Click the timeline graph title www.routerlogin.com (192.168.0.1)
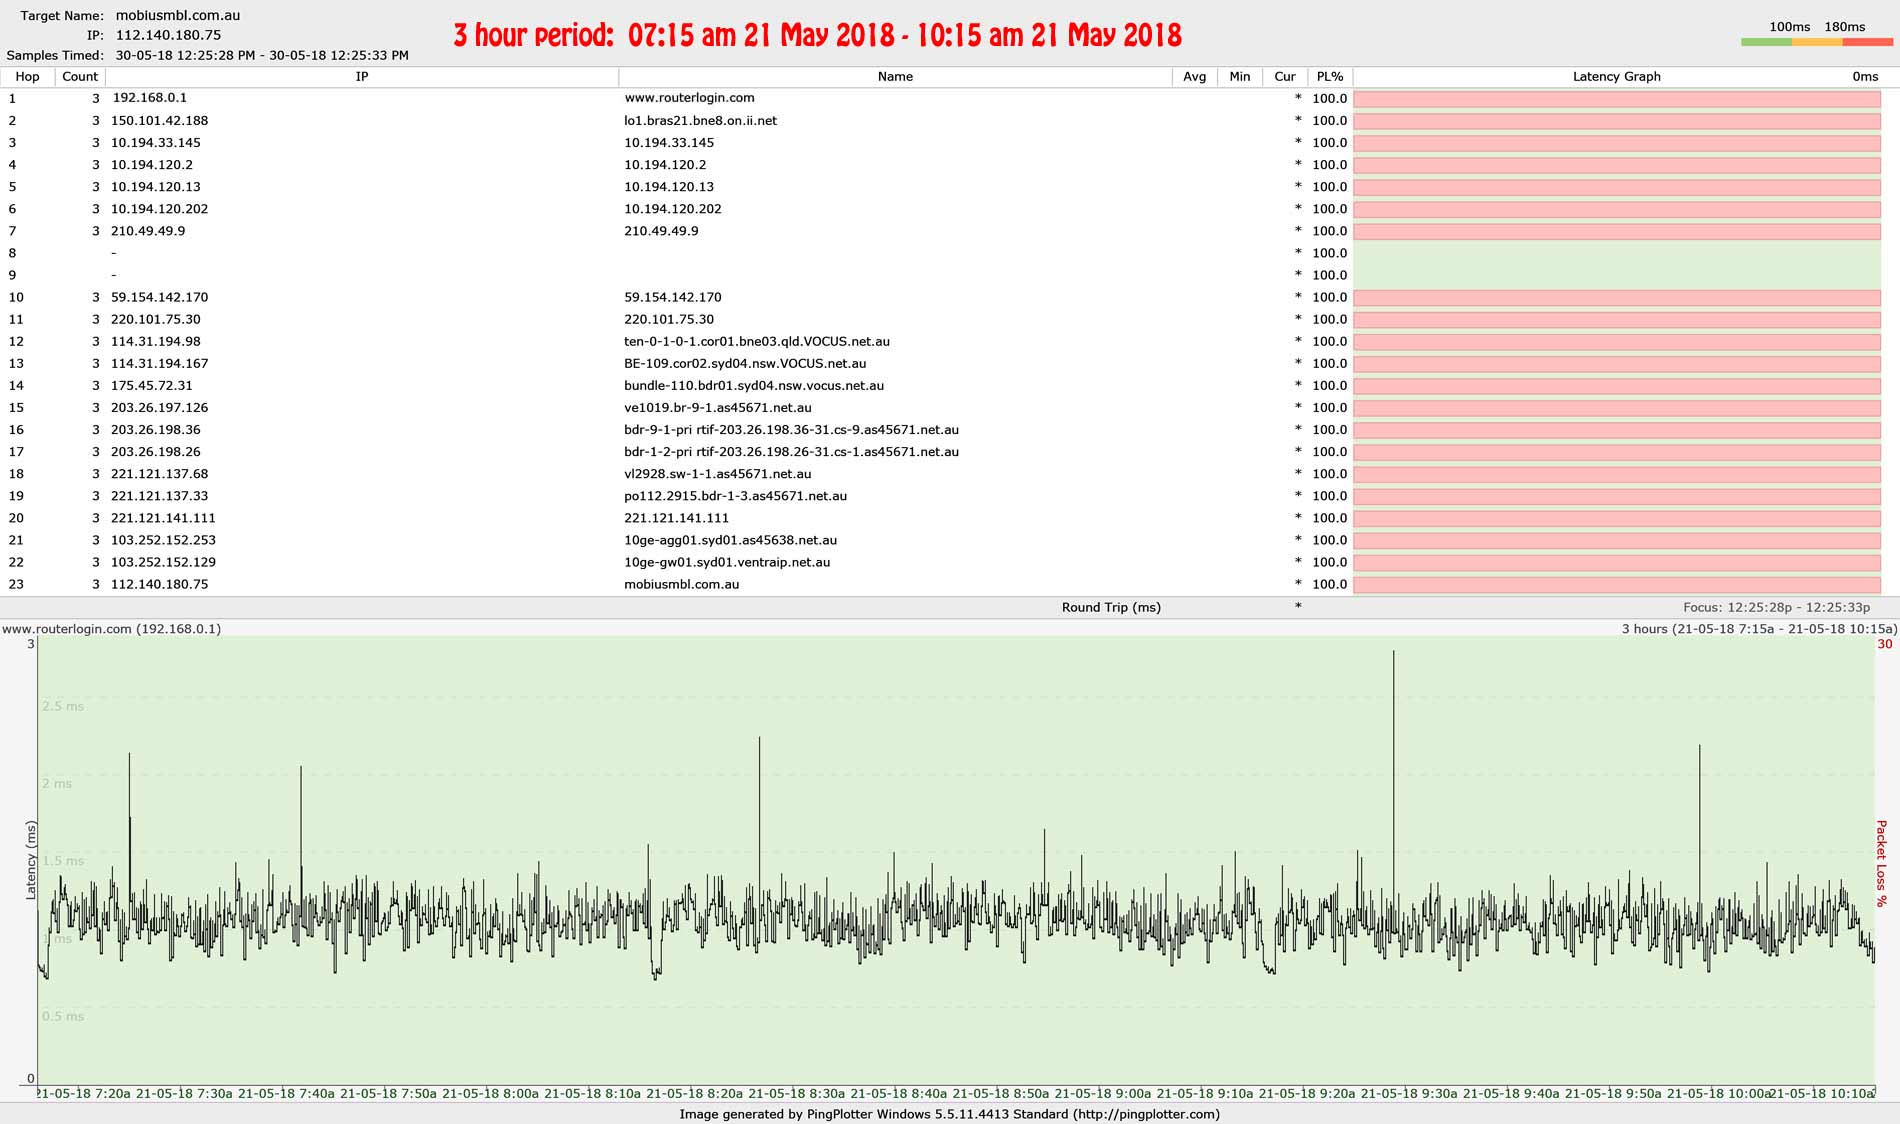This screenshot has height=1124, width=1900. [112, 629]
